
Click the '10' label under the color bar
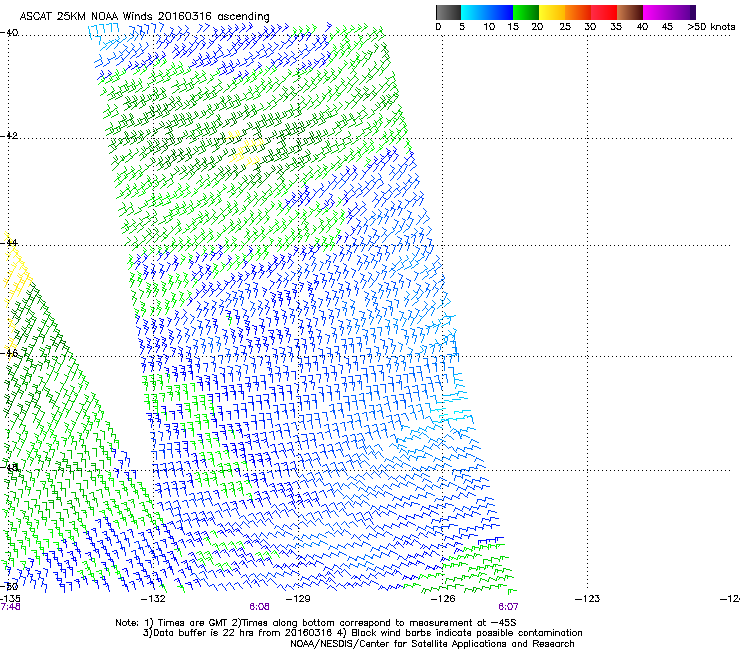pos(489,27)
